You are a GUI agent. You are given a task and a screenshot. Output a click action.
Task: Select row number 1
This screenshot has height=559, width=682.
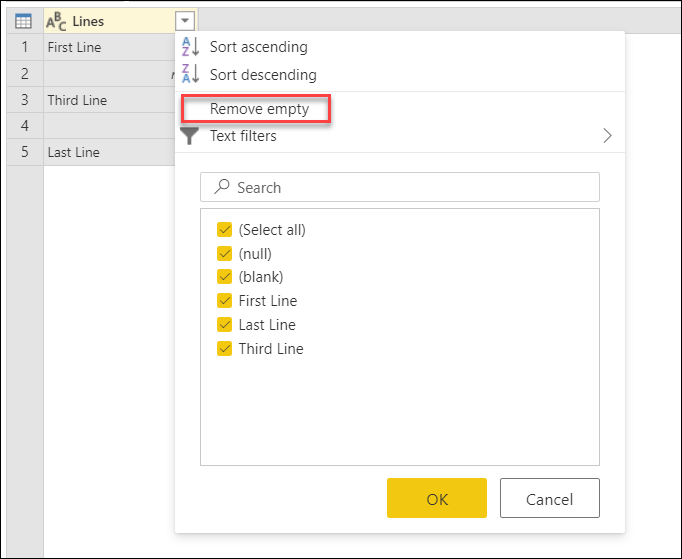coord(25,47)
